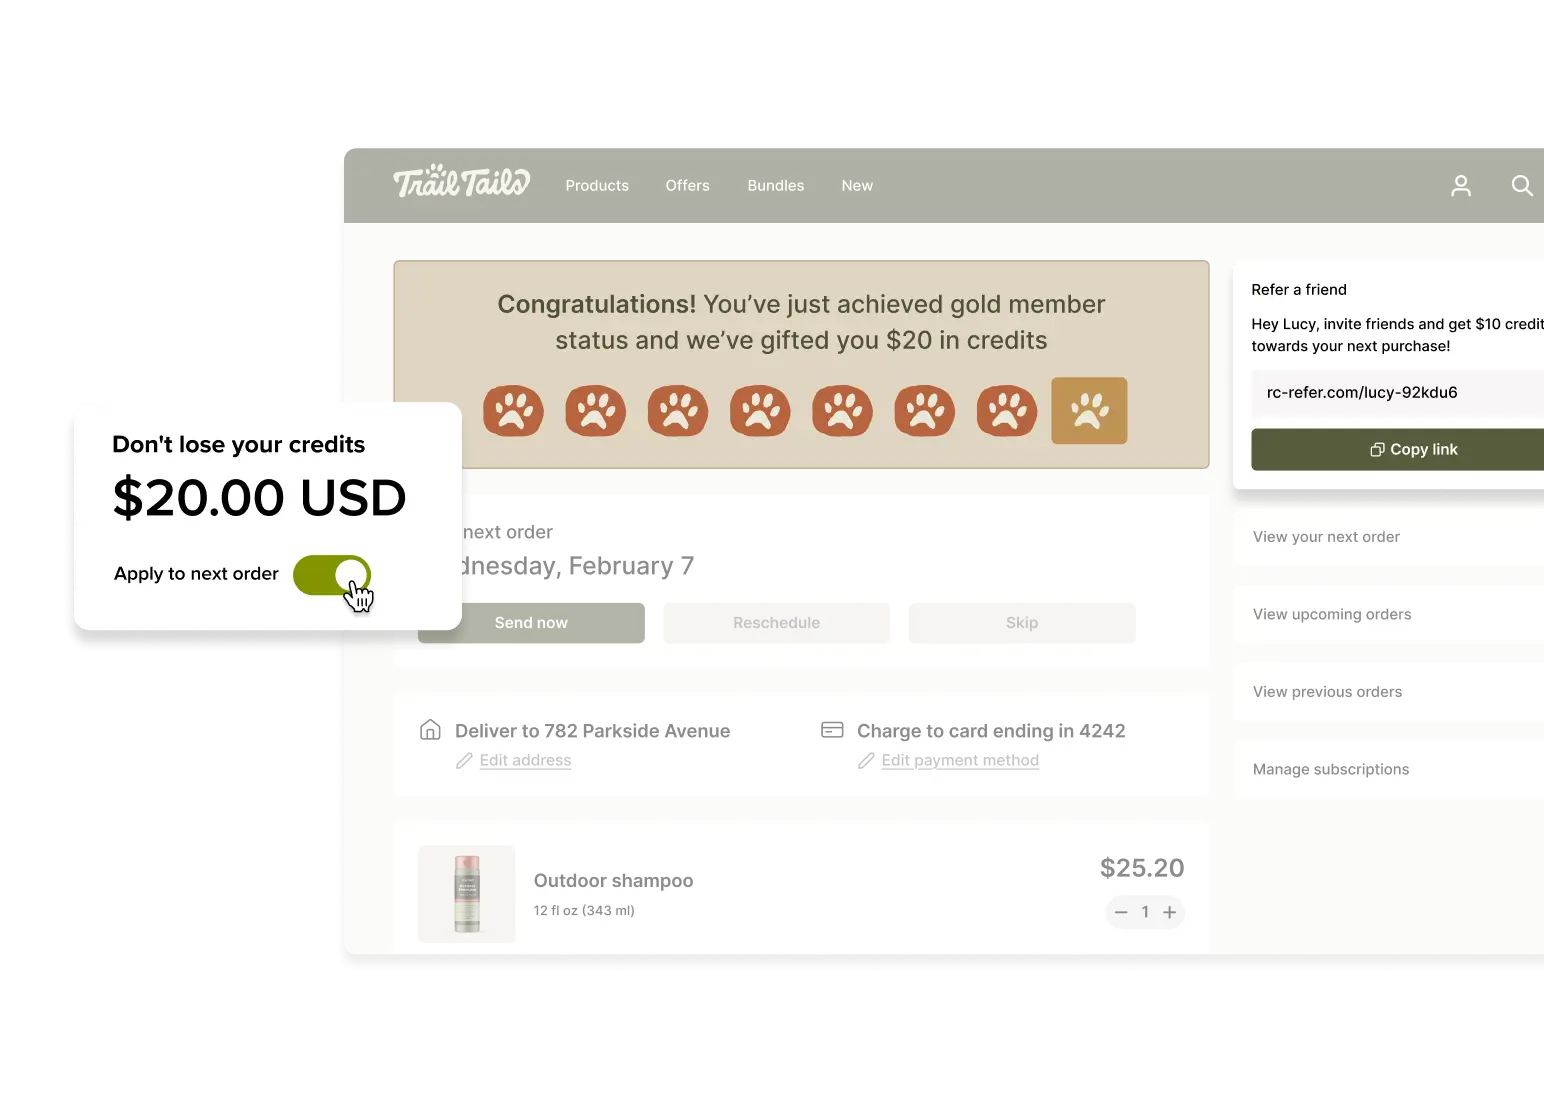Click the search magnifier icon
The width and height of the screenshot is (1544, 1104).
click(x=1522, y=186)
